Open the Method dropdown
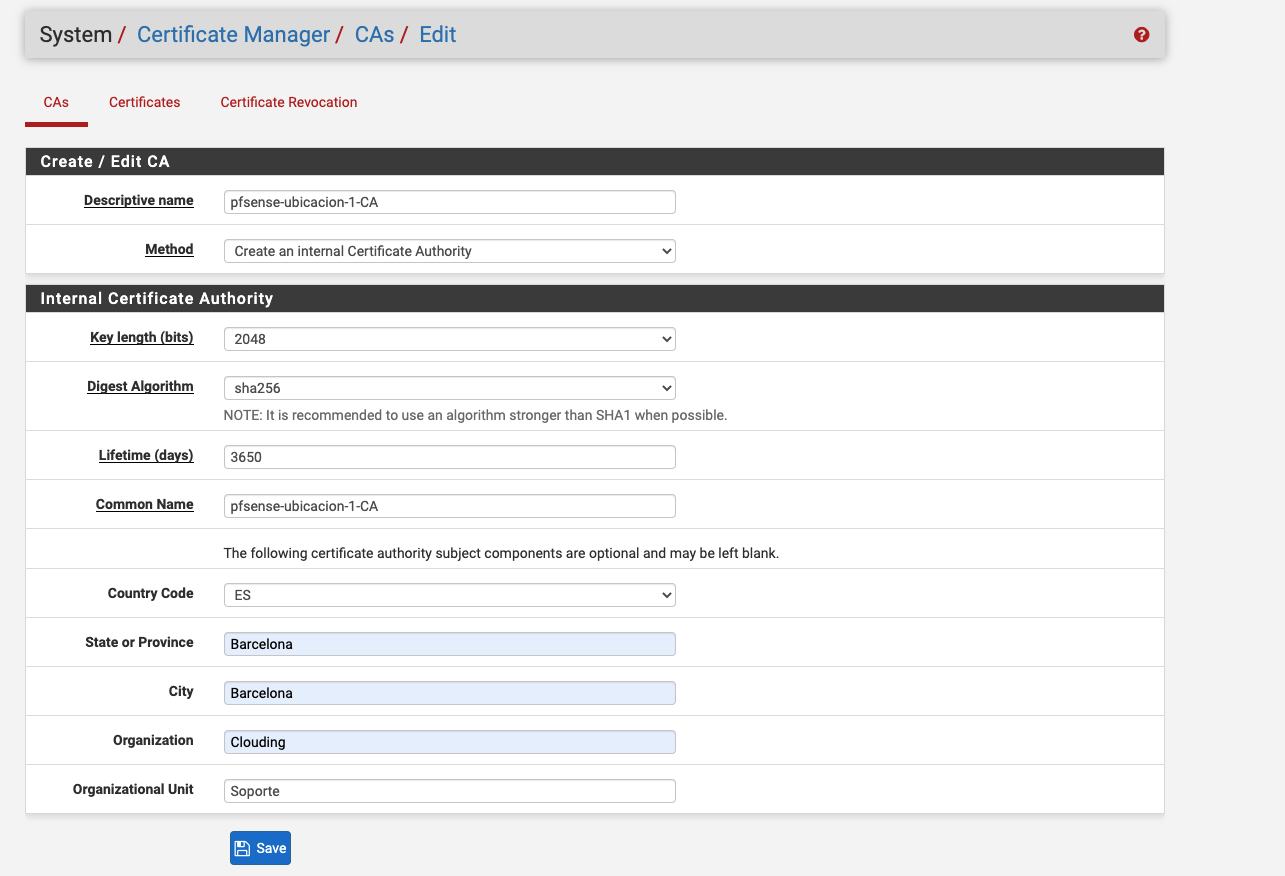The image size is (1285, 876). [450, 251]
